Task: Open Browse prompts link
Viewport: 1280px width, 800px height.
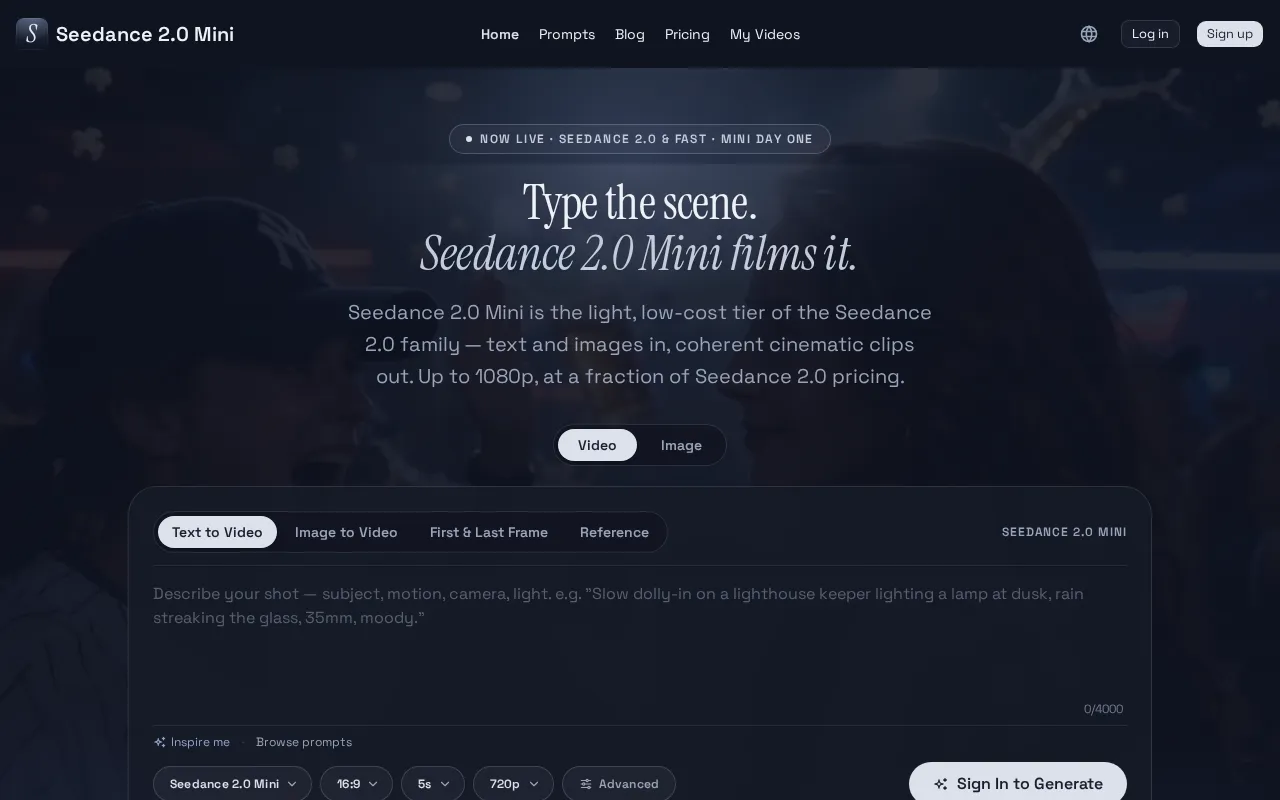Action: point(304,742)
